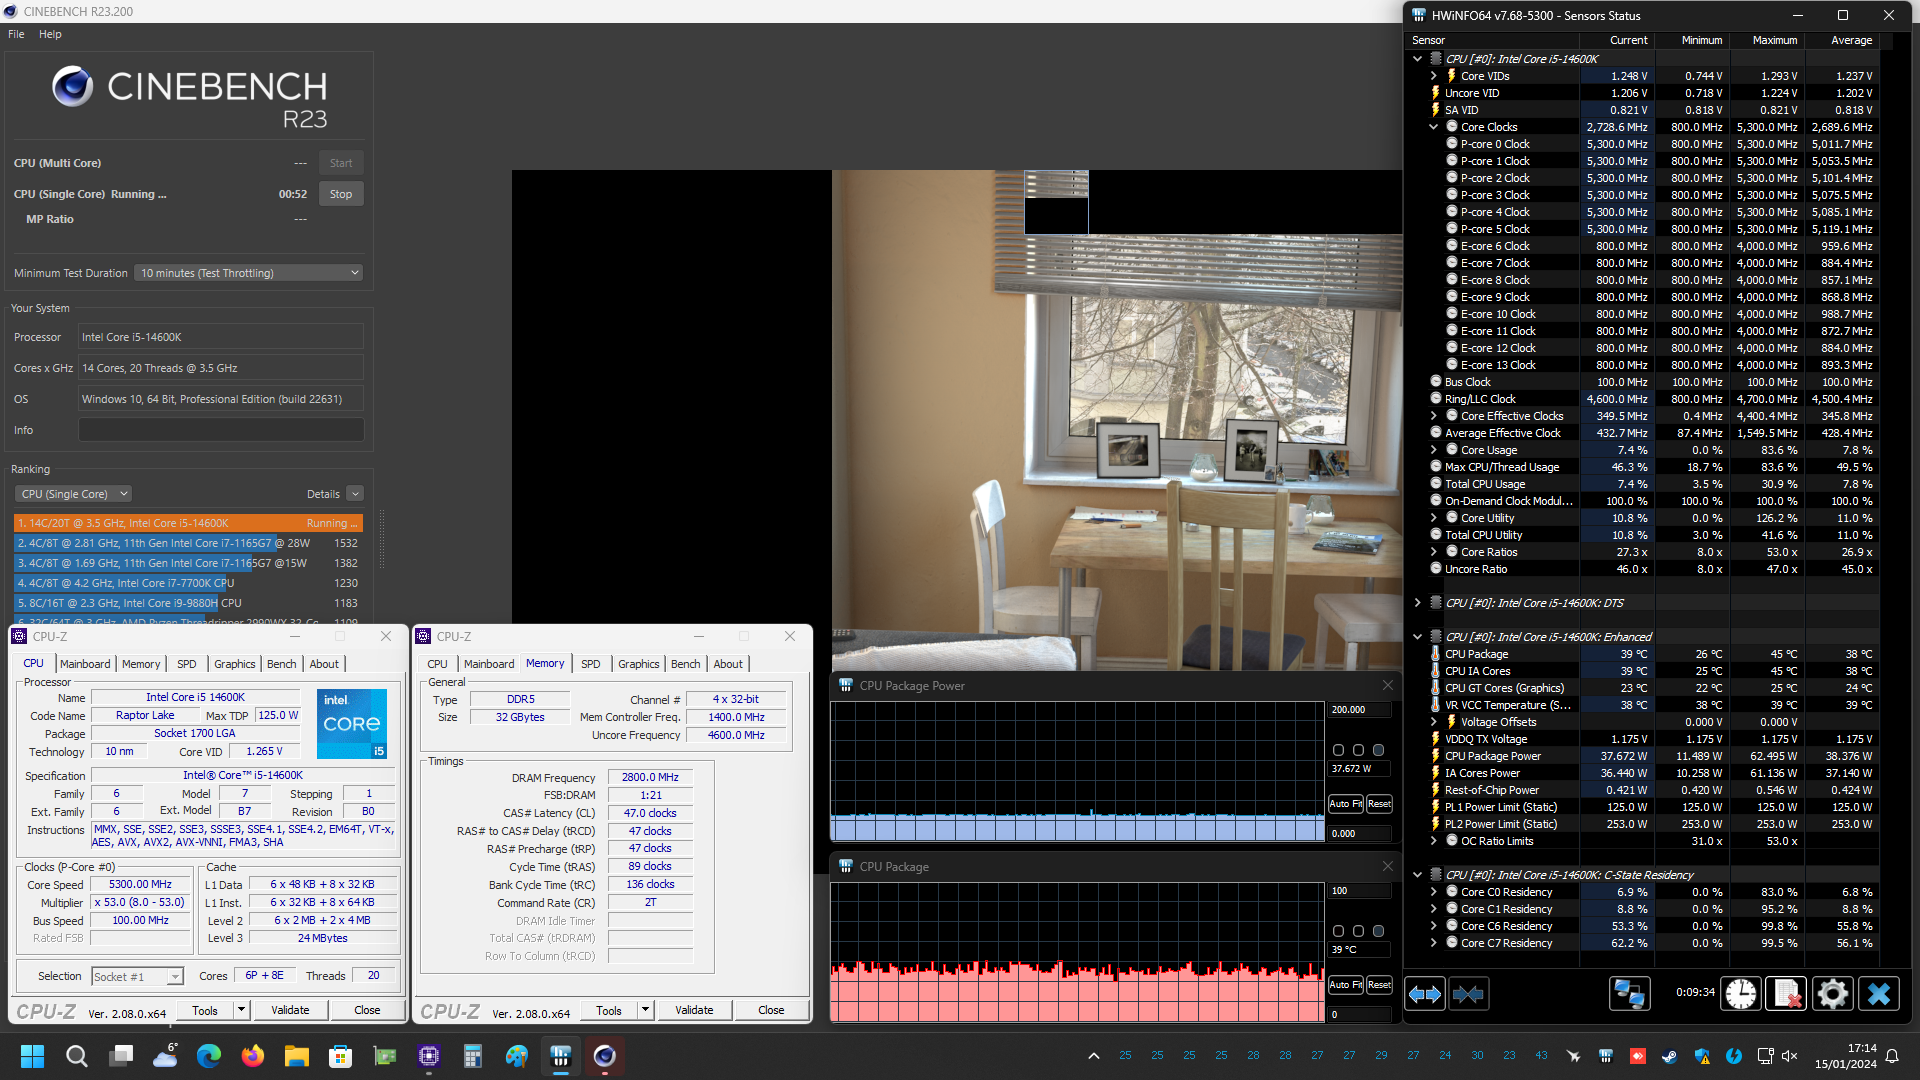Click the Cinebench Info input field

point(221,430)
